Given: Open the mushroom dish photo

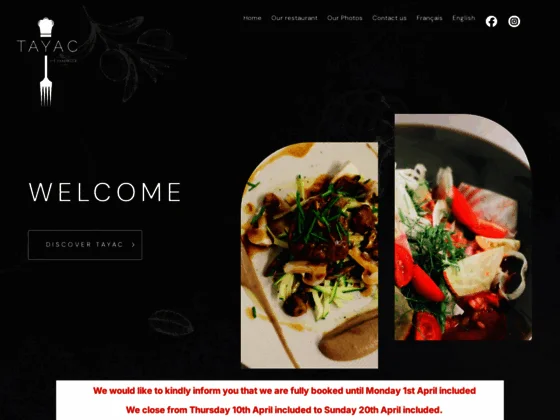Looking at the screenshot, I should tap(309, 255).
